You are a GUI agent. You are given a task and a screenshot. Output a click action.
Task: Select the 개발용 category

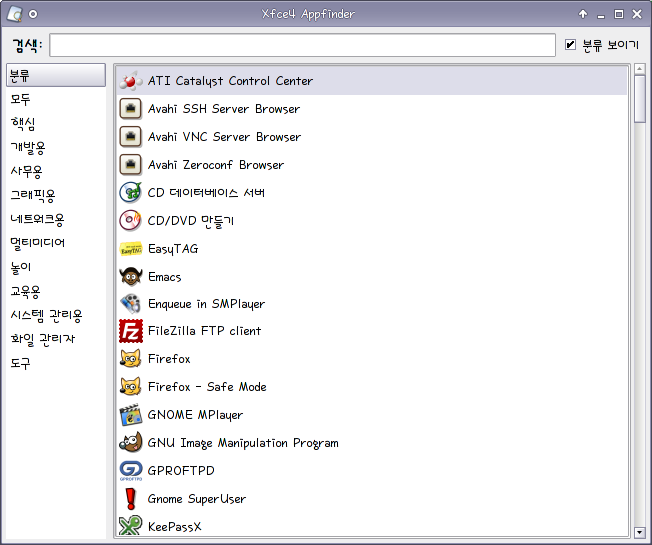pyautogui.click(x=28, y=147)
